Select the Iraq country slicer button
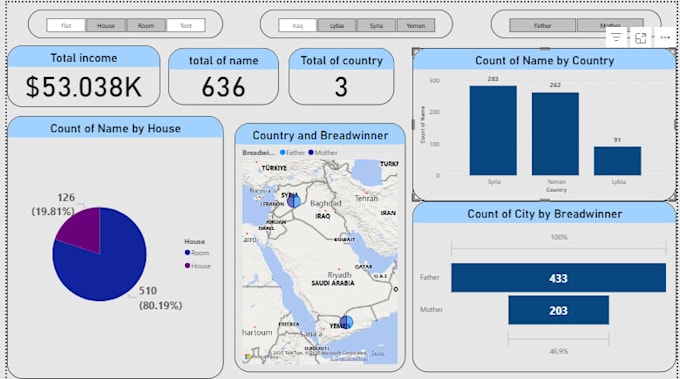680x379 pixels. tap(298, 26)
